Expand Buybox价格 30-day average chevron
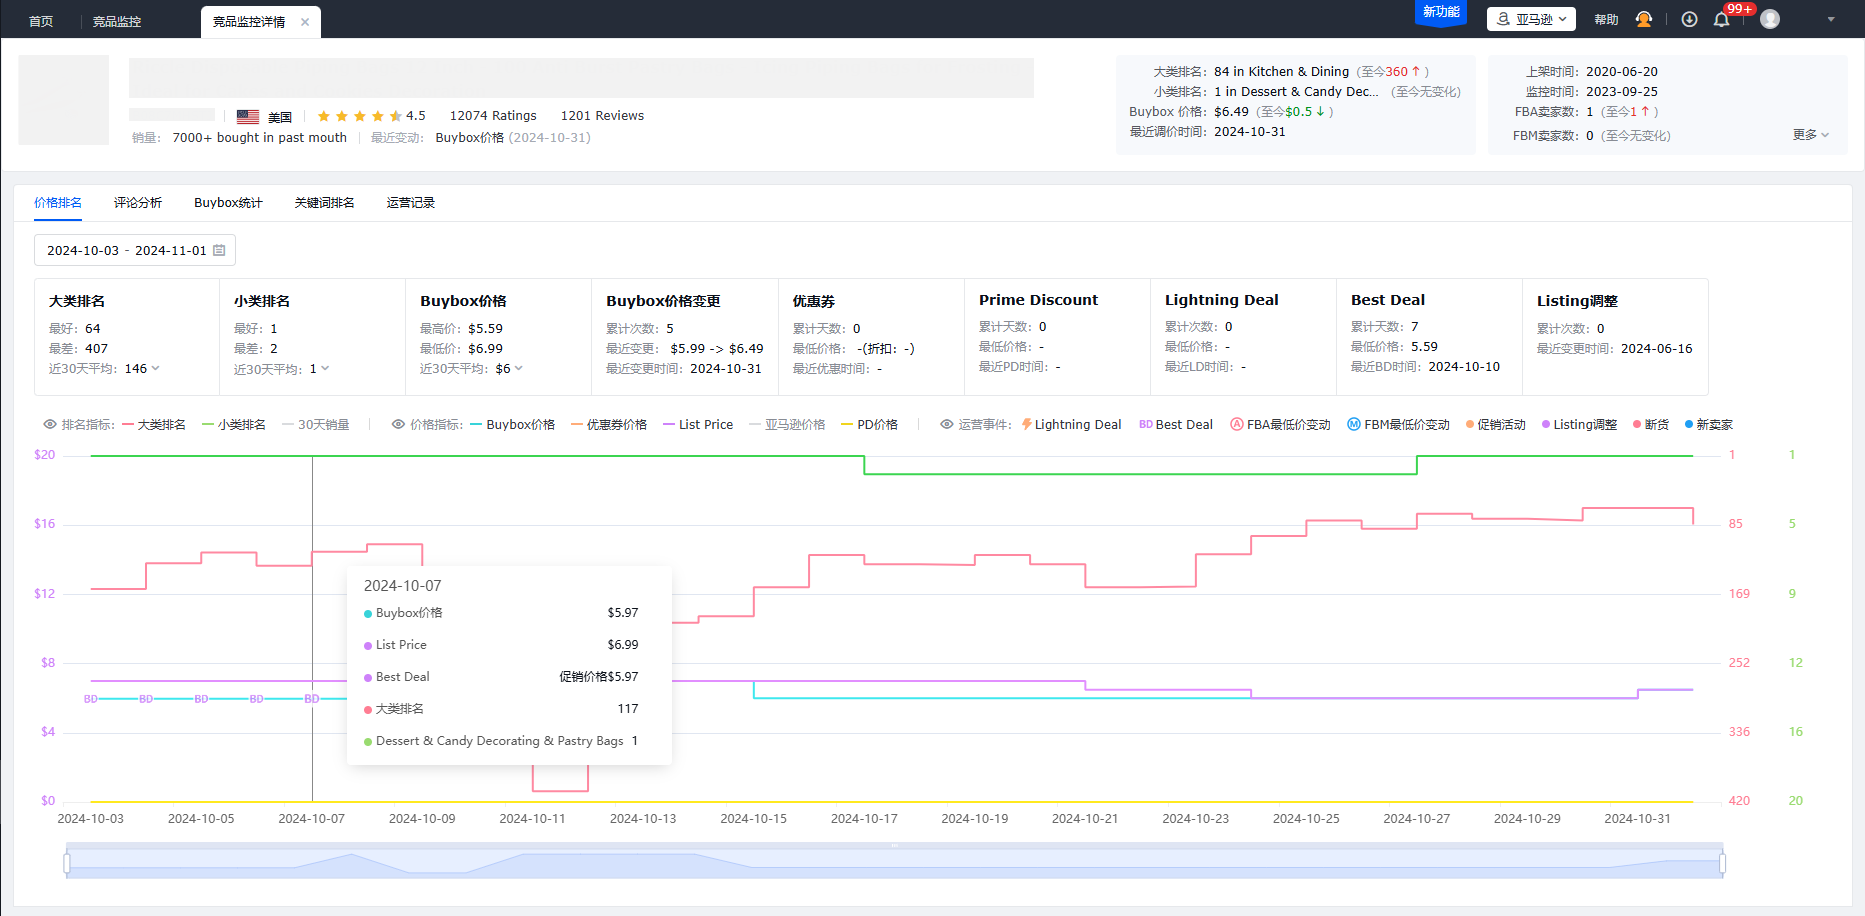This screenshot has height=916, width=1865. 518,368
